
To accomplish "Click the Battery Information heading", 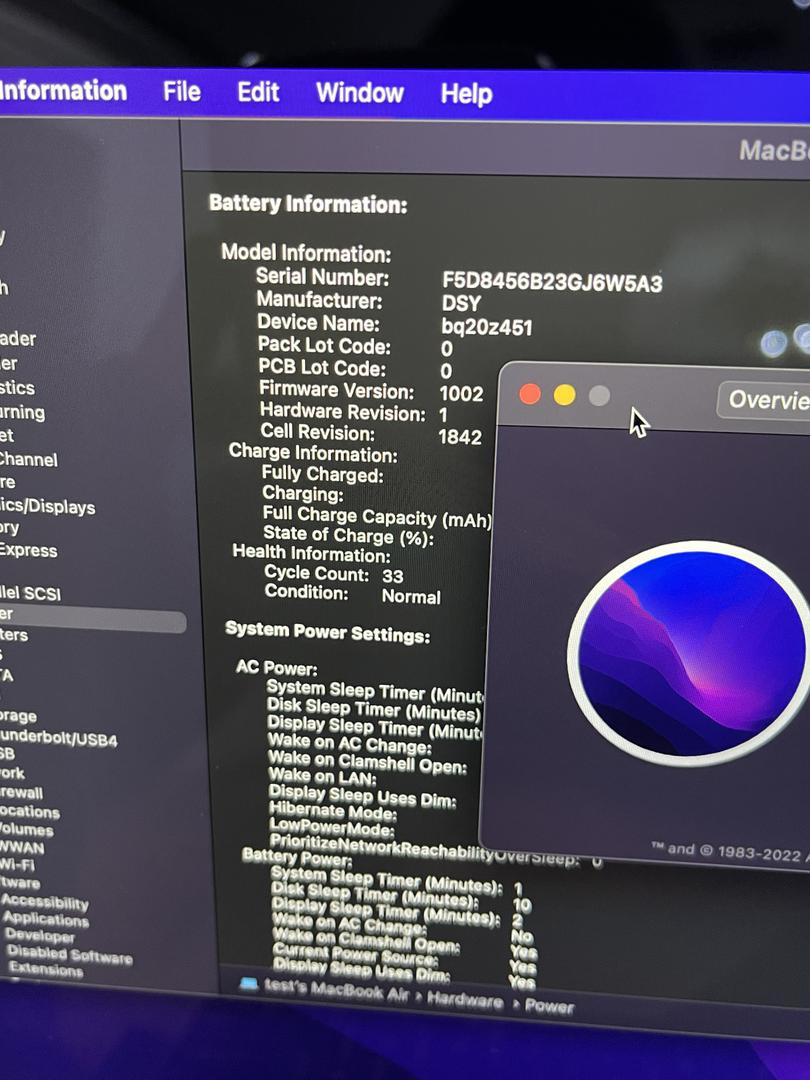I will coord(308,204).
